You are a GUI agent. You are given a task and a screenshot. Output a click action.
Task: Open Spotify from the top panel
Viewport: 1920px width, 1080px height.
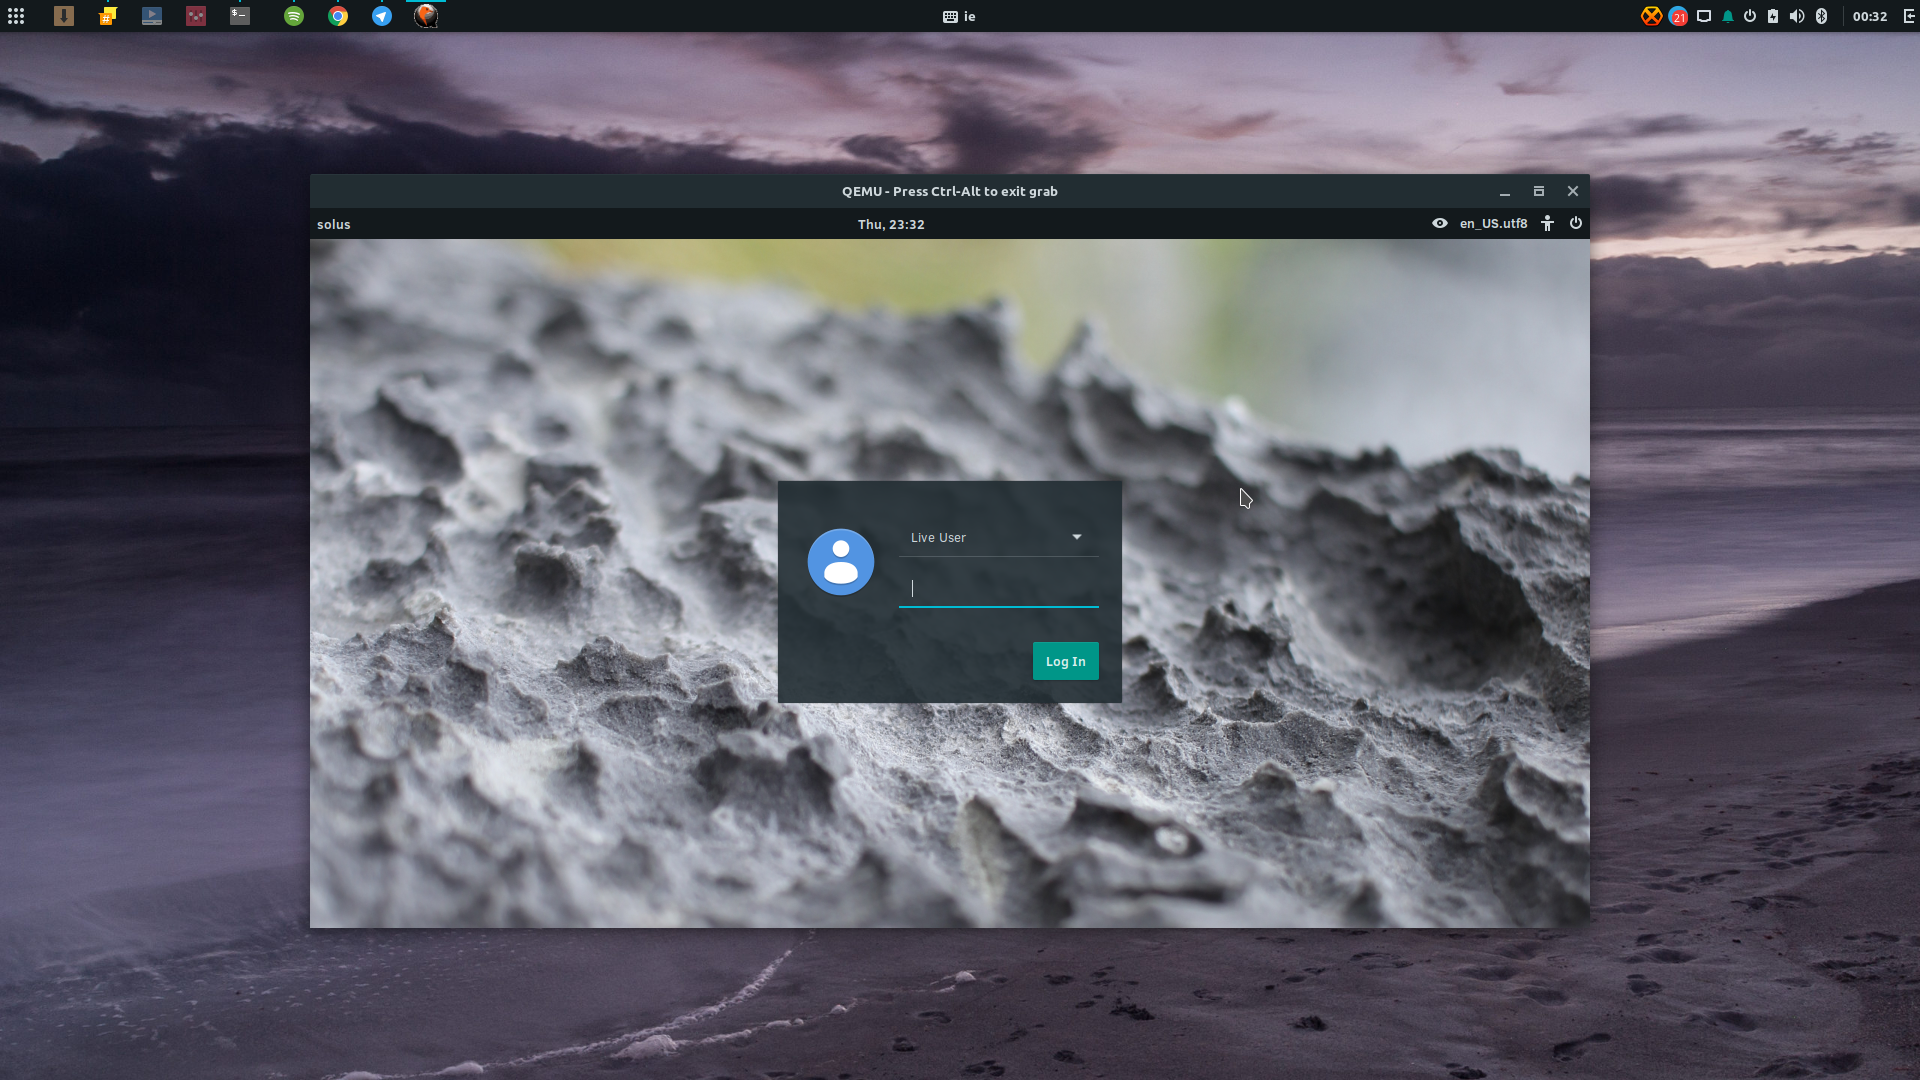coord(294,16)
